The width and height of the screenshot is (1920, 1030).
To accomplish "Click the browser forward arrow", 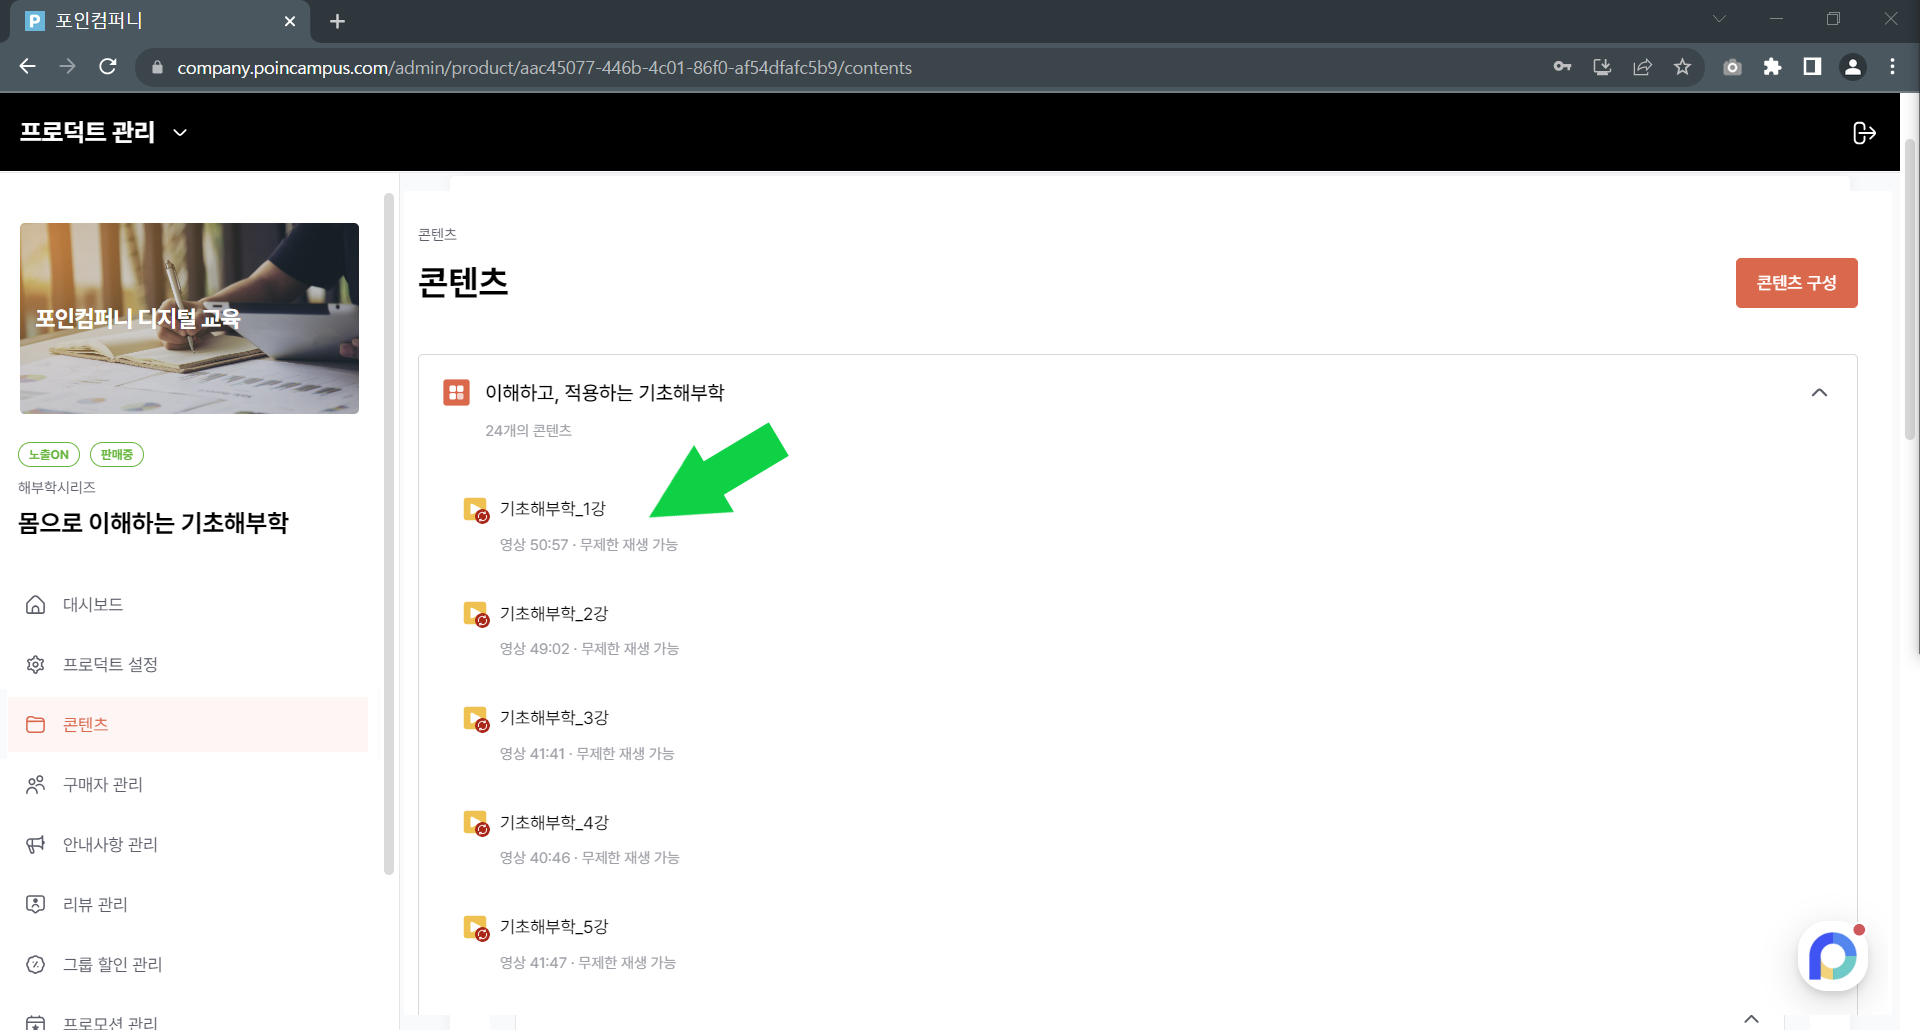I will pos(68,67).
